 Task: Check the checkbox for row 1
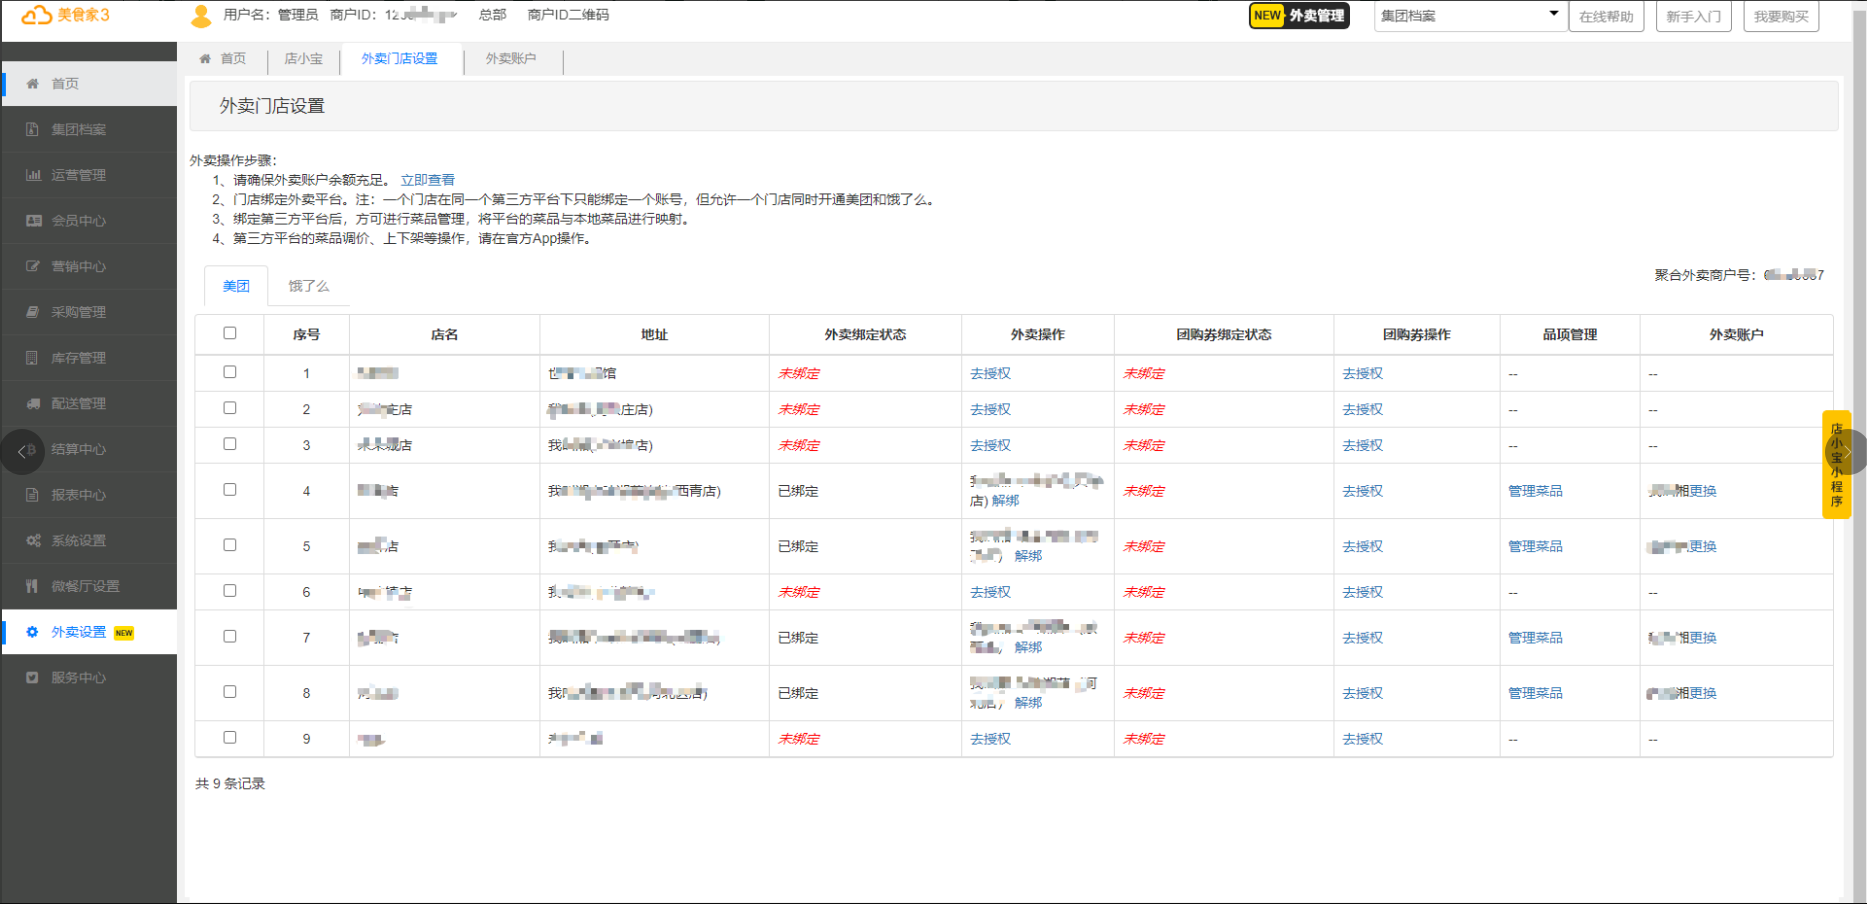tap(230, 372)
